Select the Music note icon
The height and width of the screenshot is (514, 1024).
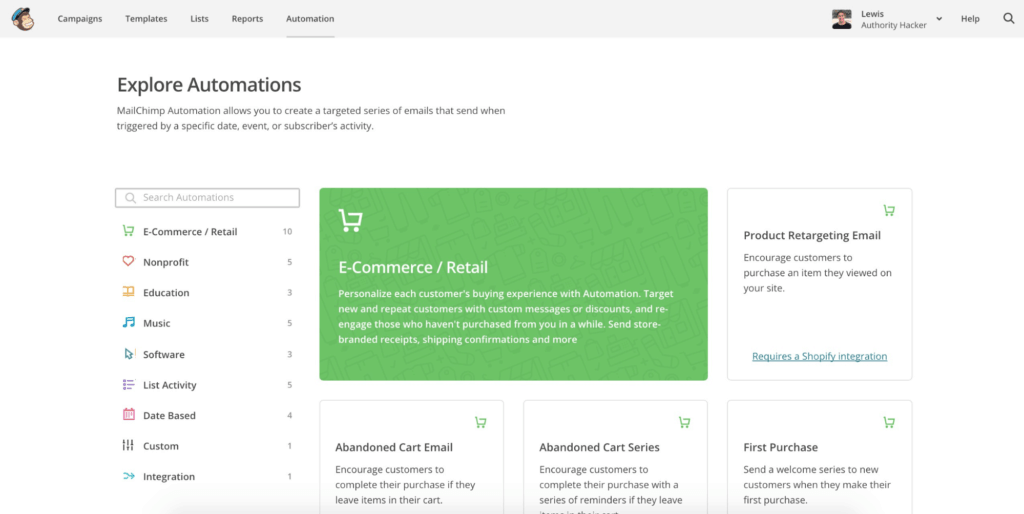point(128,323)
